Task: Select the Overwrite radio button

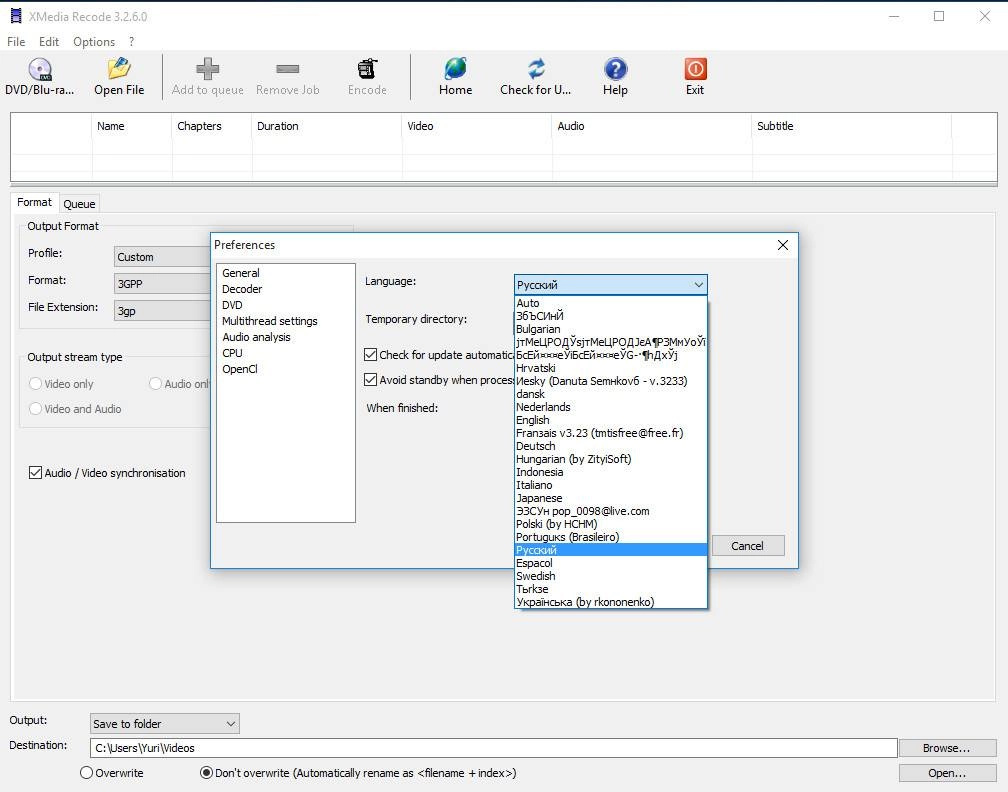Action: pyautogui.click(x=86, y=773)
